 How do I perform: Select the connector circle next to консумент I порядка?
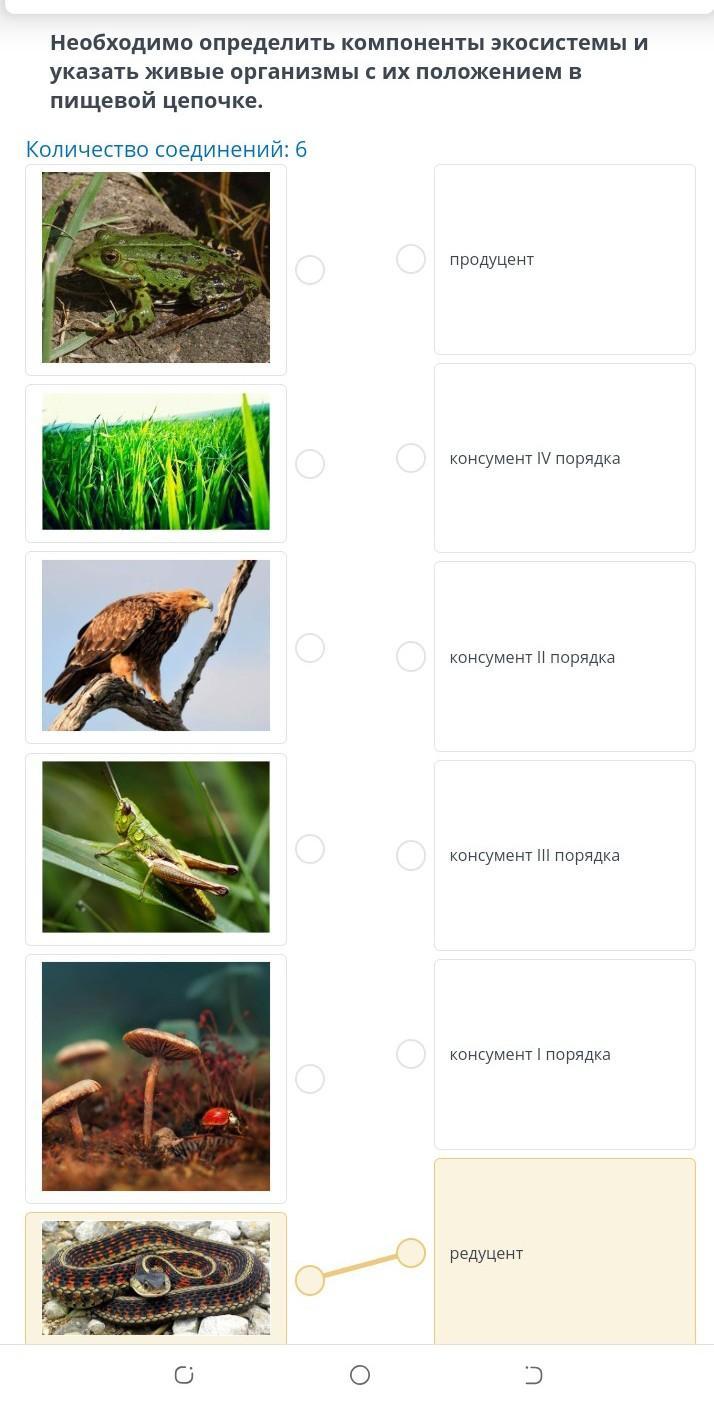coord(411,1054)
